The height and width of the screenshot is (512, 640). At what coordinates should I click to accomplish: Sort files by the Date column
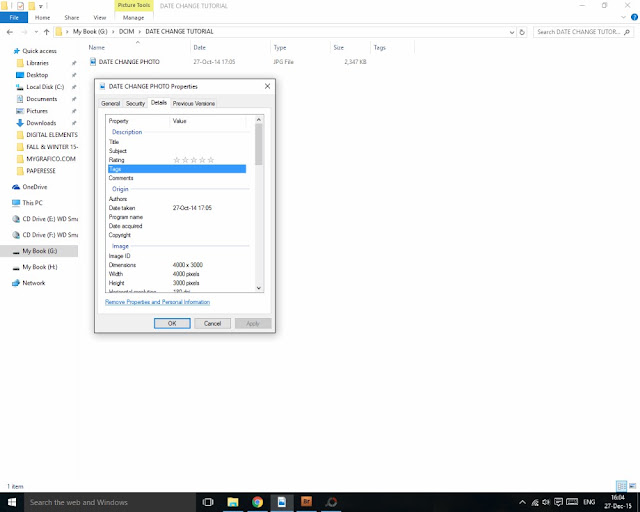click(200, 47)
